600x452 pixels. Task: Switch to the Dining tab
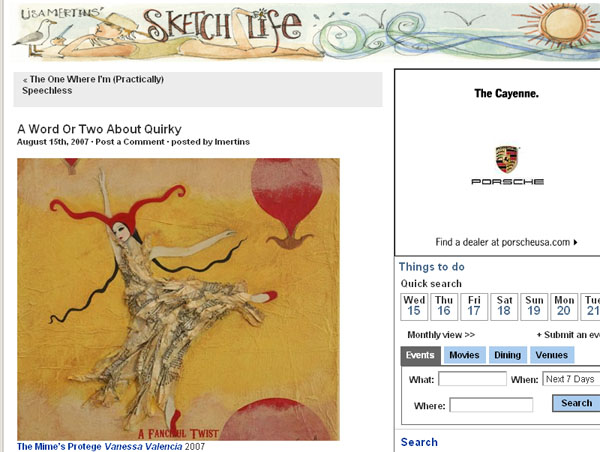point(507,355)
